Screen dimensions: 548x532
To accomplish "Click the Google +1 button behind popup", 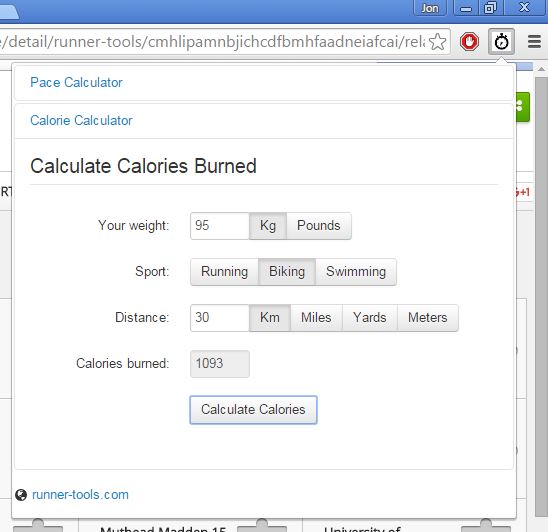I will tap(523, 192).
